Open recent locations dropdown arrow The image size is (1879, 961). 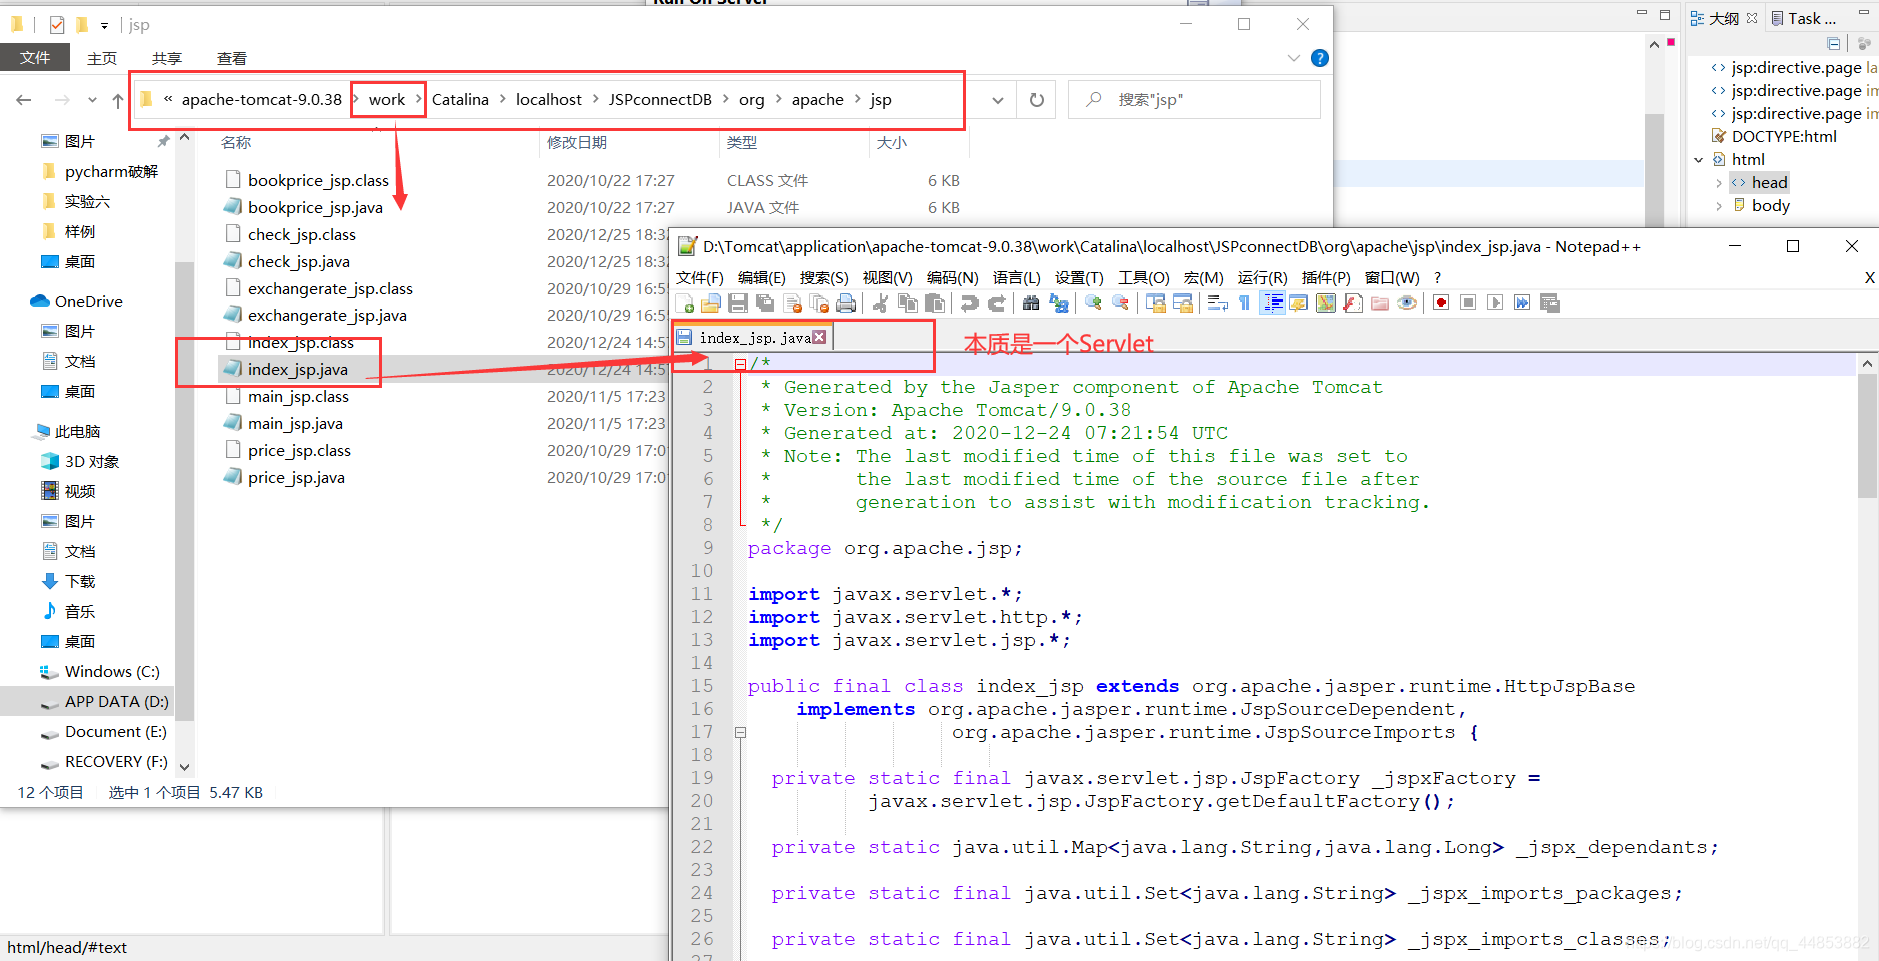(92, 100)
